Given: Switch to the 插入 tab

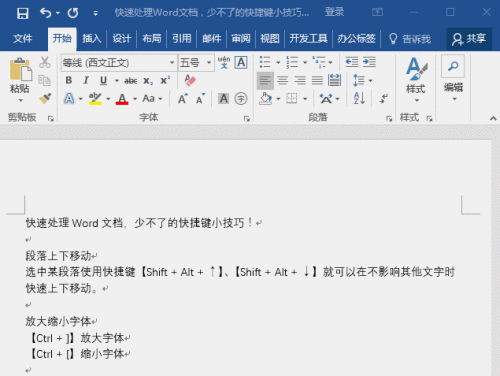Looking at the screenshot, I should coord(92,39).
